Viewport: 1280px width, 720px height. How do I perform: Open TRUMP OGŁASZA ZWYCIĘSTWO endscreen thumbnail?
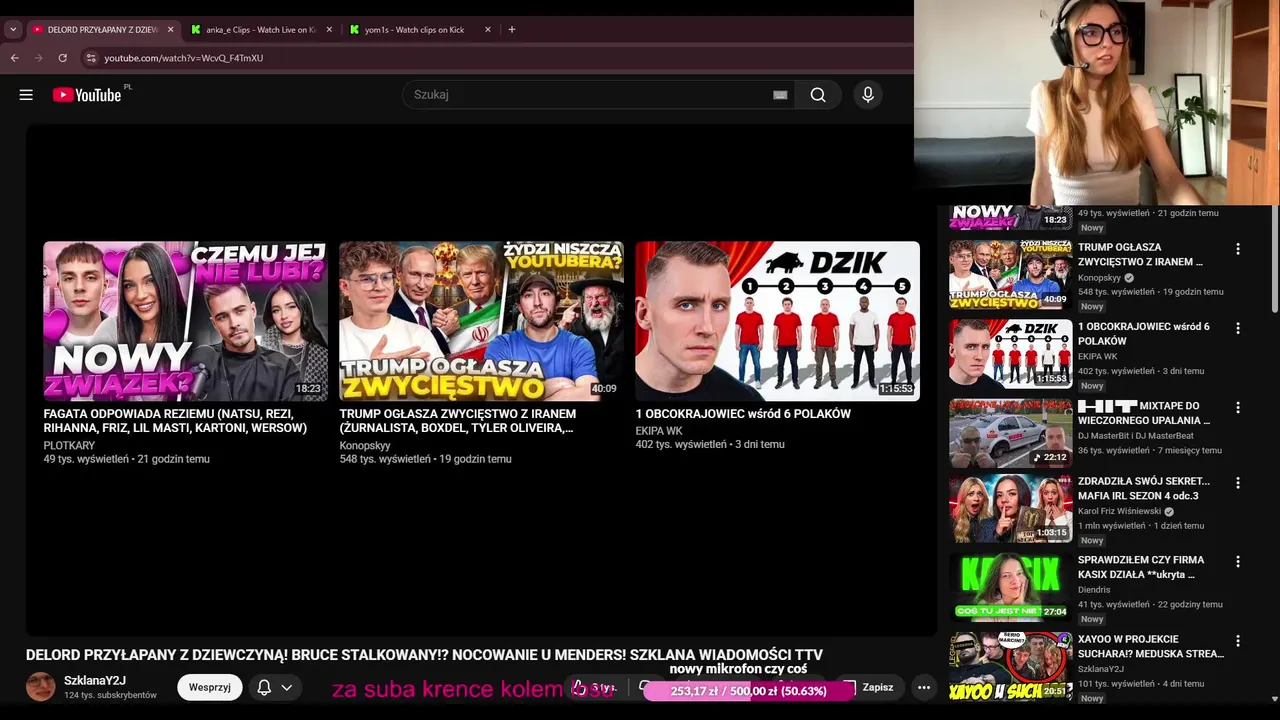pos(481,321)
